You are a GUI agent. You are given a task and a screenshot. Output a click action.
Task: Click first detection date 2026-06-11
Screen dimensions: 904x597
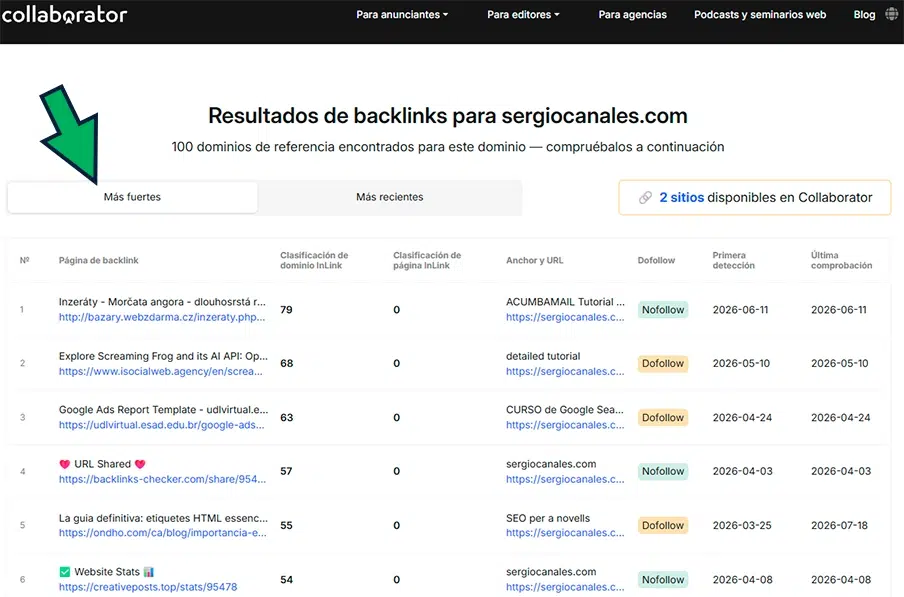click(x=740, y=309)
